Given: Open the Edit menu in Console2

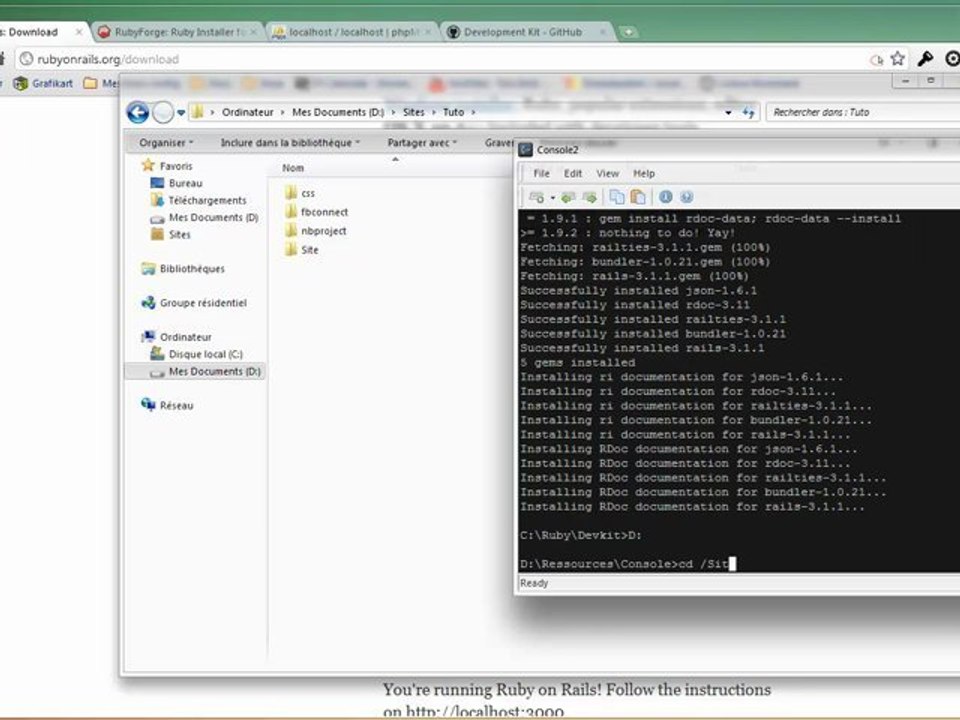Looking at the screenshot, I should pyautogui.click(x=572, y=173).
